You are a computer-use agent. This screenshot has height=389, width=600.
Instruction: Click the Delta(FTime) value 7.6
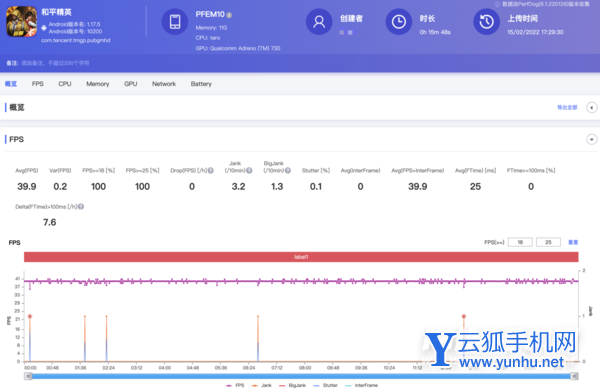(49, 222)
